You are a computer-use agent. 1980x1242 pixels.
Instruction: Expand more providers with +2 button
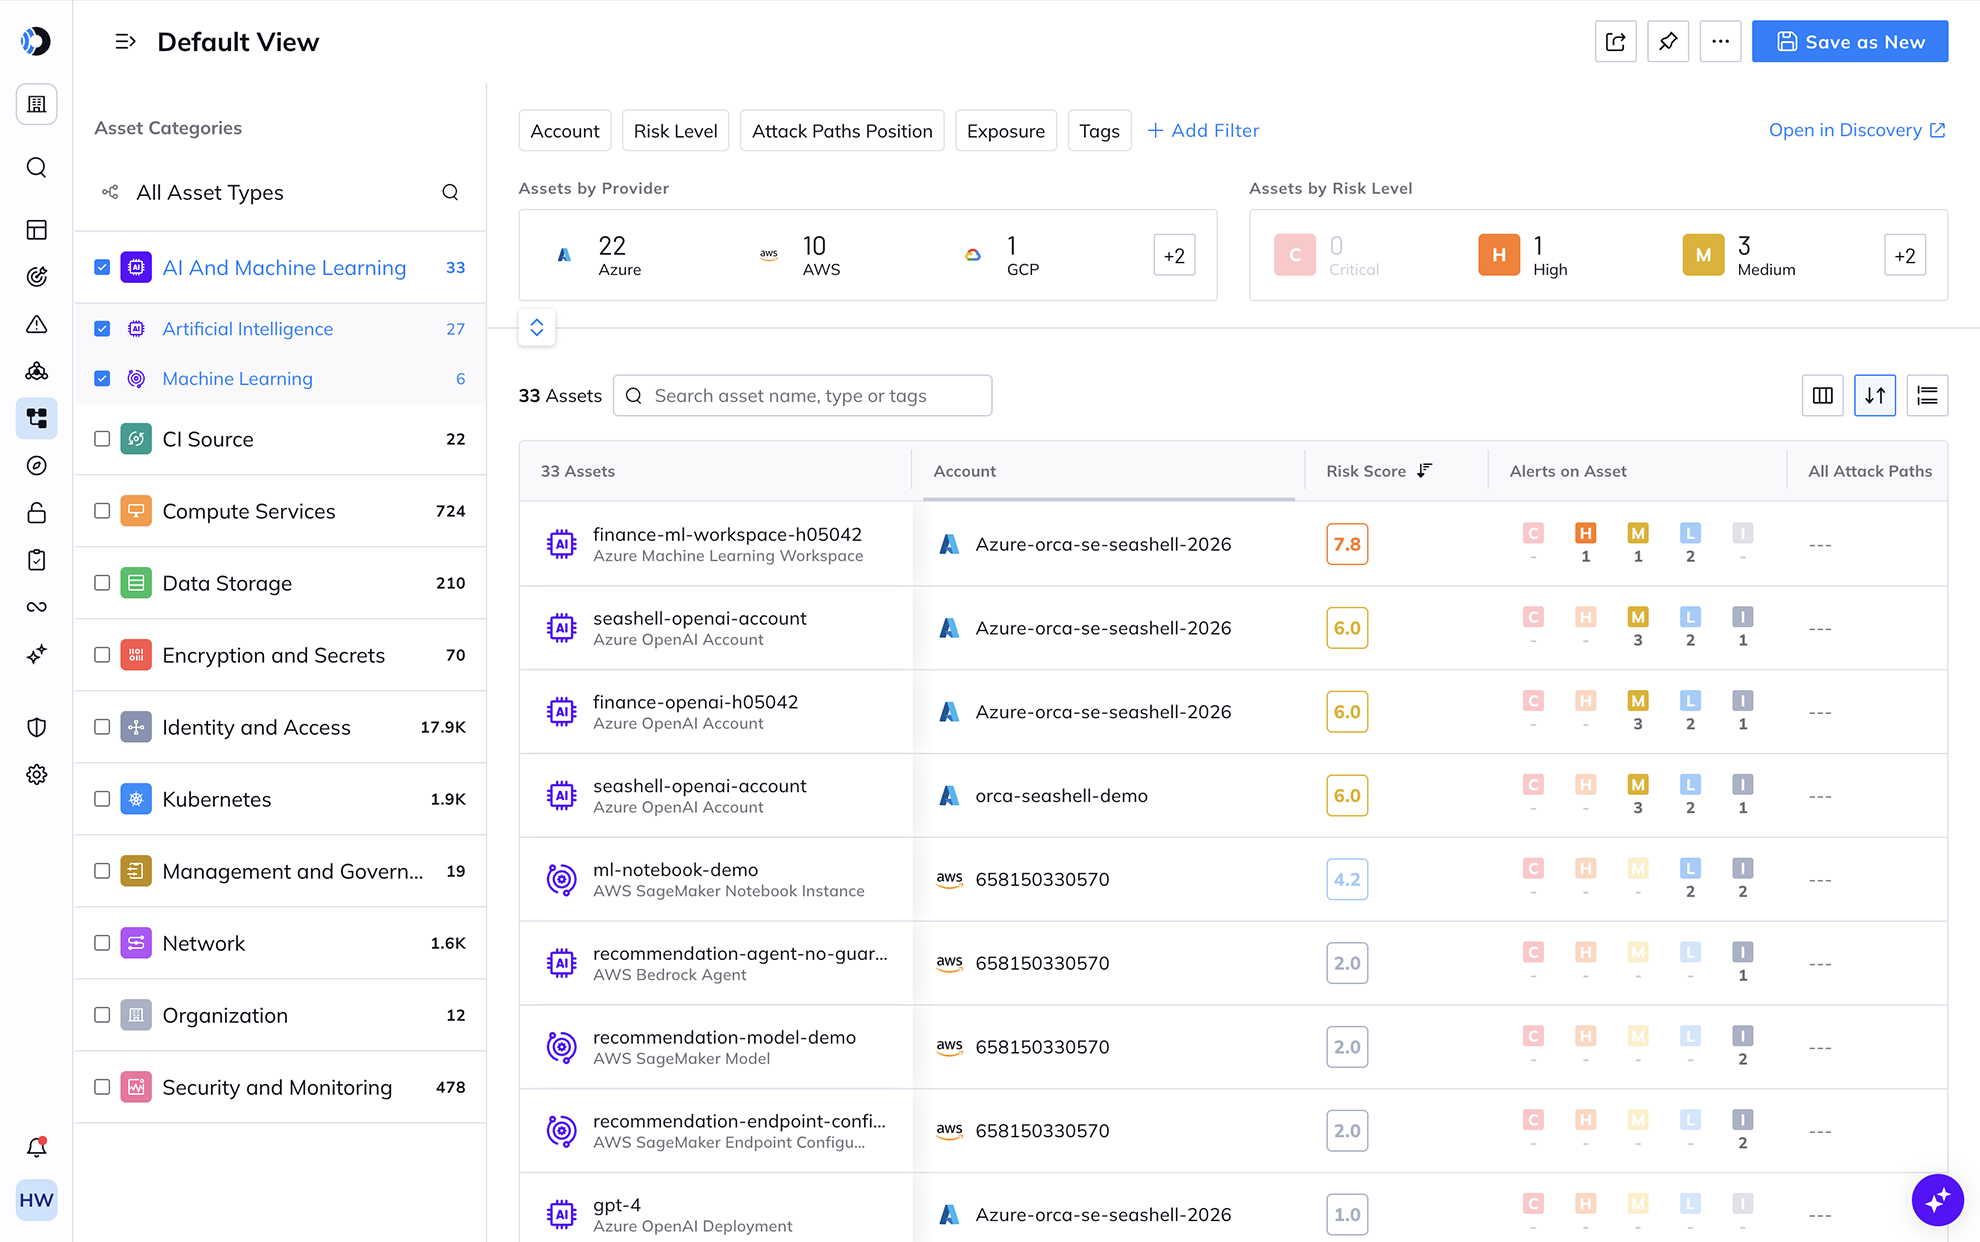[x=1174, y=255]
